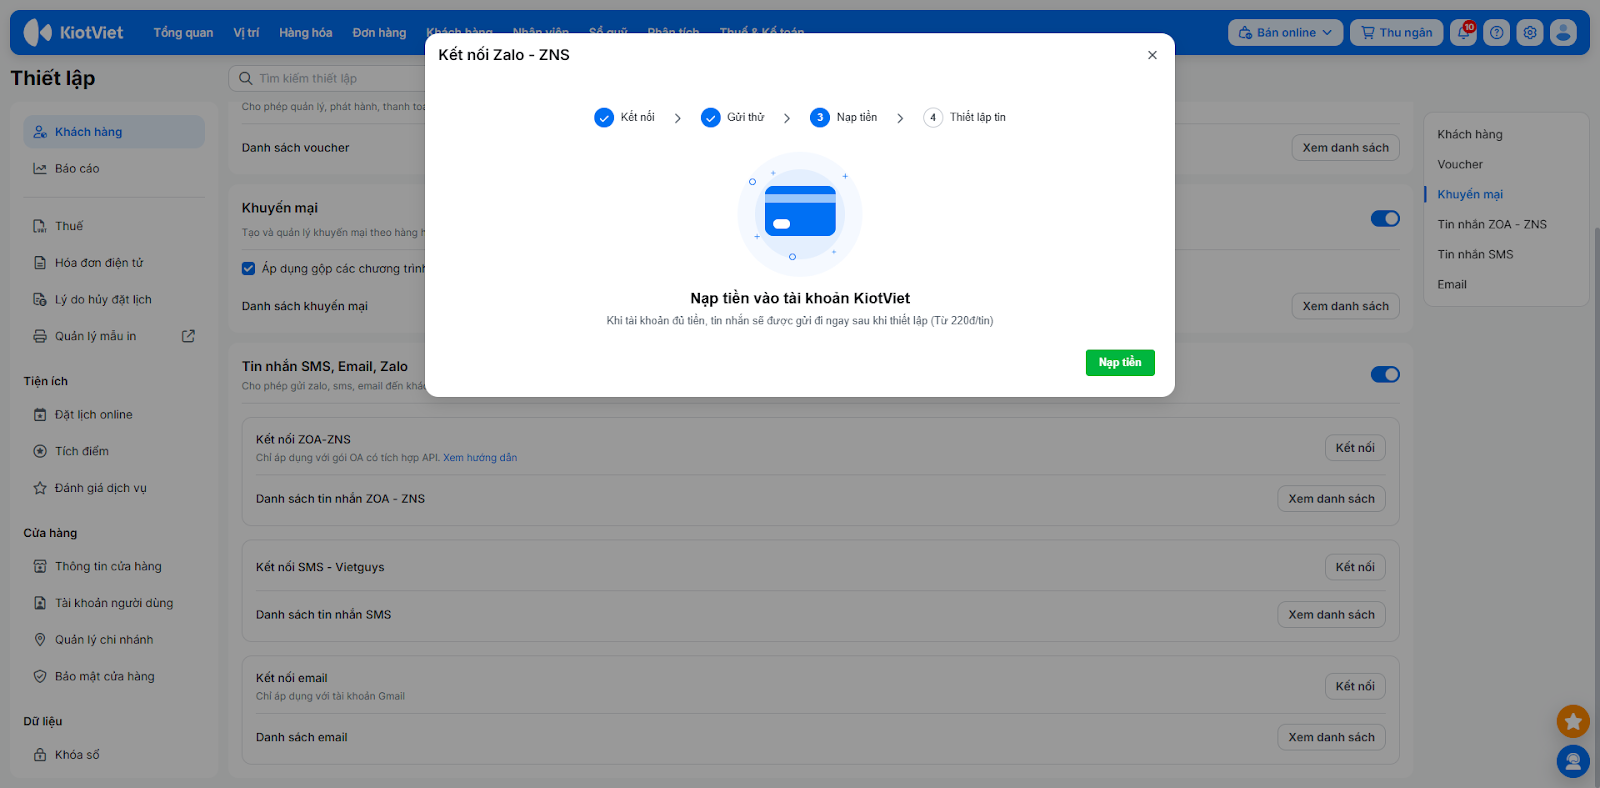
Task: Open the Thu ngân cashier button
Action: coord(1397,33)
